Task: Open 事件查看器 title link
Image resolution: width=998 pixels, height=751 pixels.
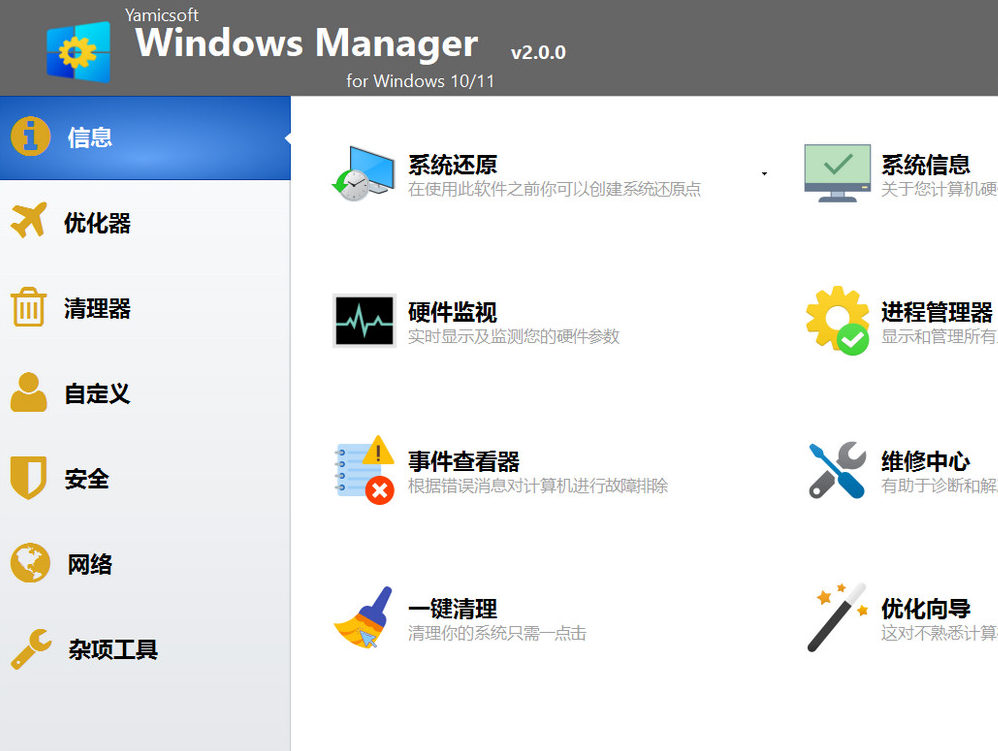Action: (x=464, y=461)
